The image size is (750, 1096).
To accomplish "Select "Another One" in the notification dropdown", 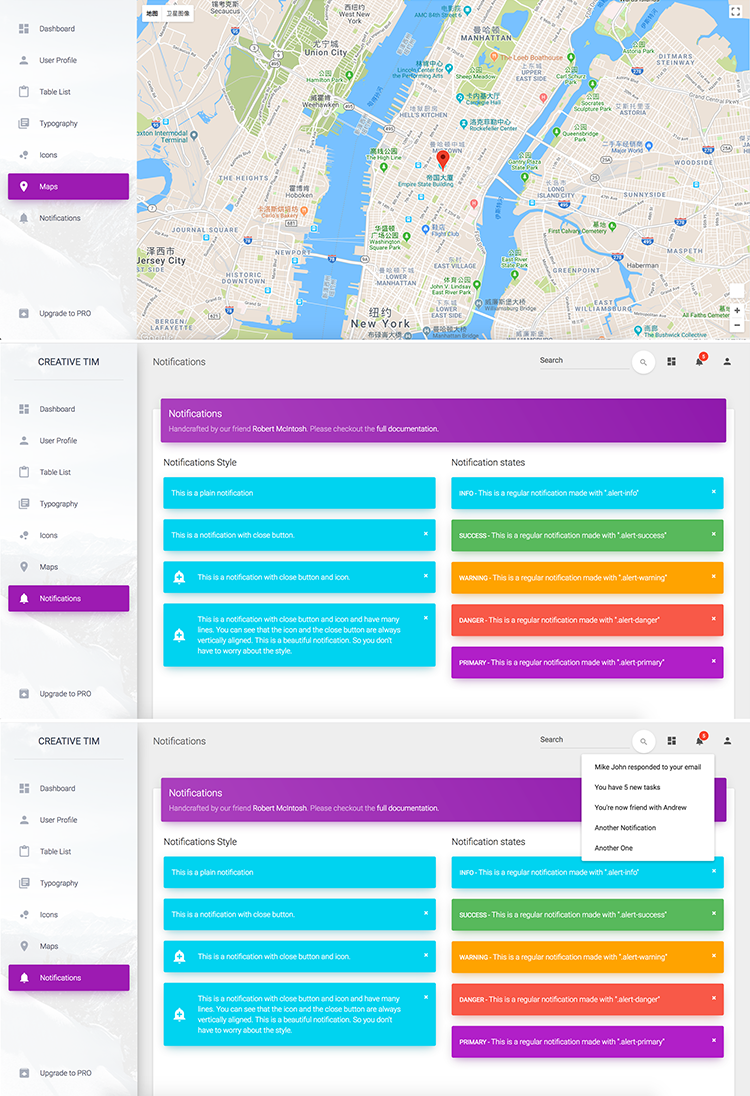I will (613, 848).
